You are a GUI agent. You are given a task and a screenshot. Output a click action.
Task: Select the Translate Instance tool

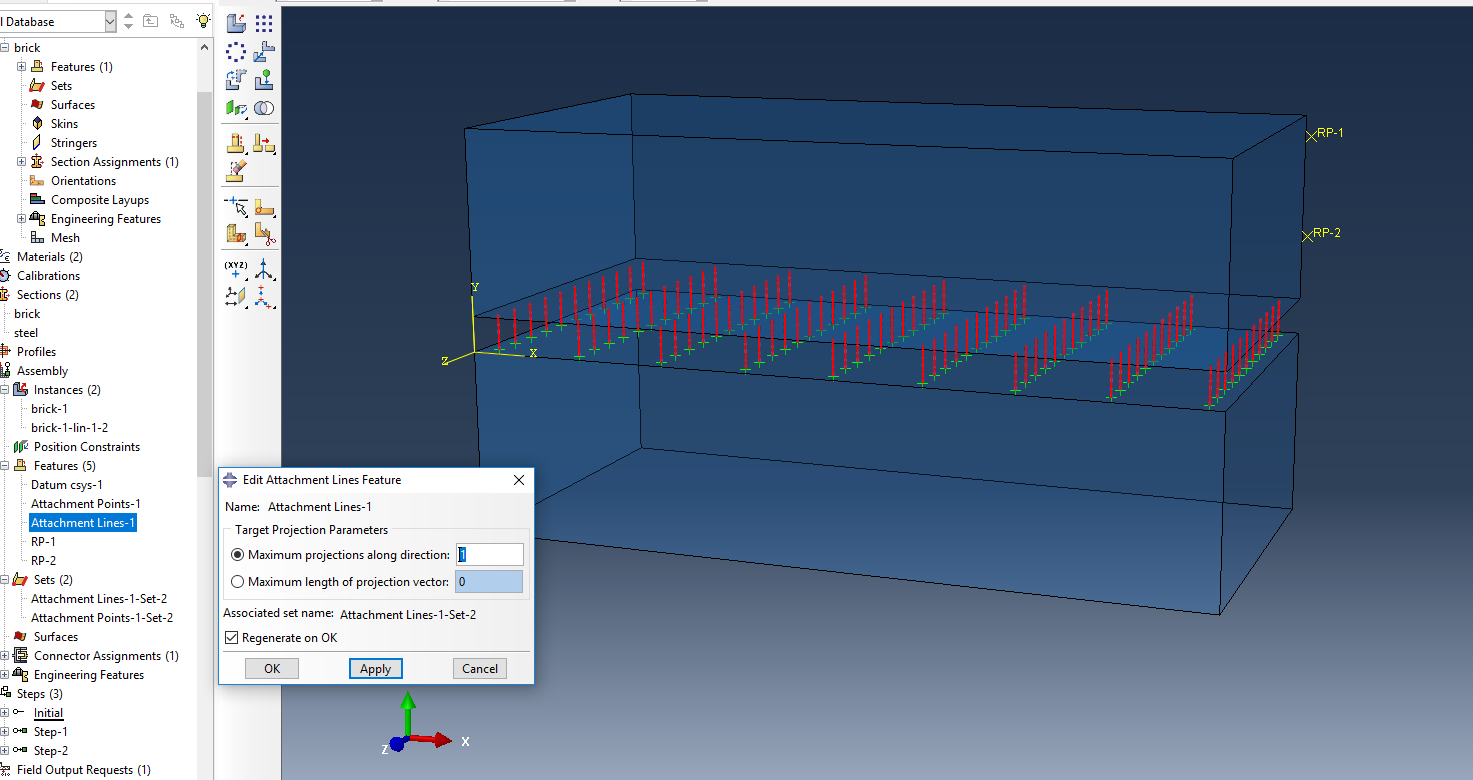click(x=264, y=51)
